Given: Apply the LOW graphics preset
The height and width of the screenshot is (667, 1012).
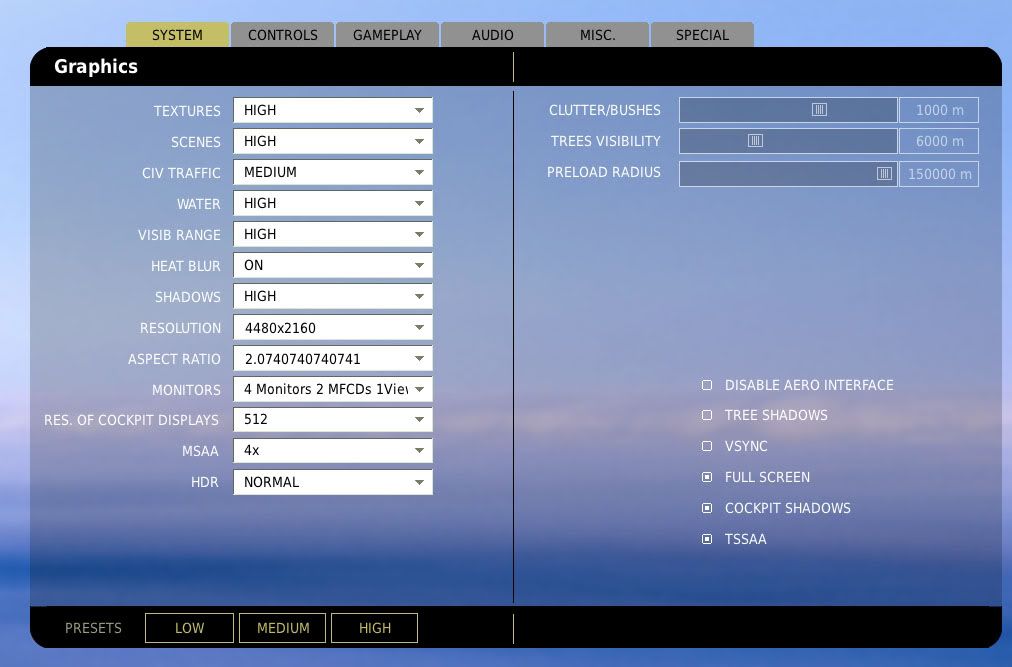Looking at the screenshot, I should tap(189, 628).
